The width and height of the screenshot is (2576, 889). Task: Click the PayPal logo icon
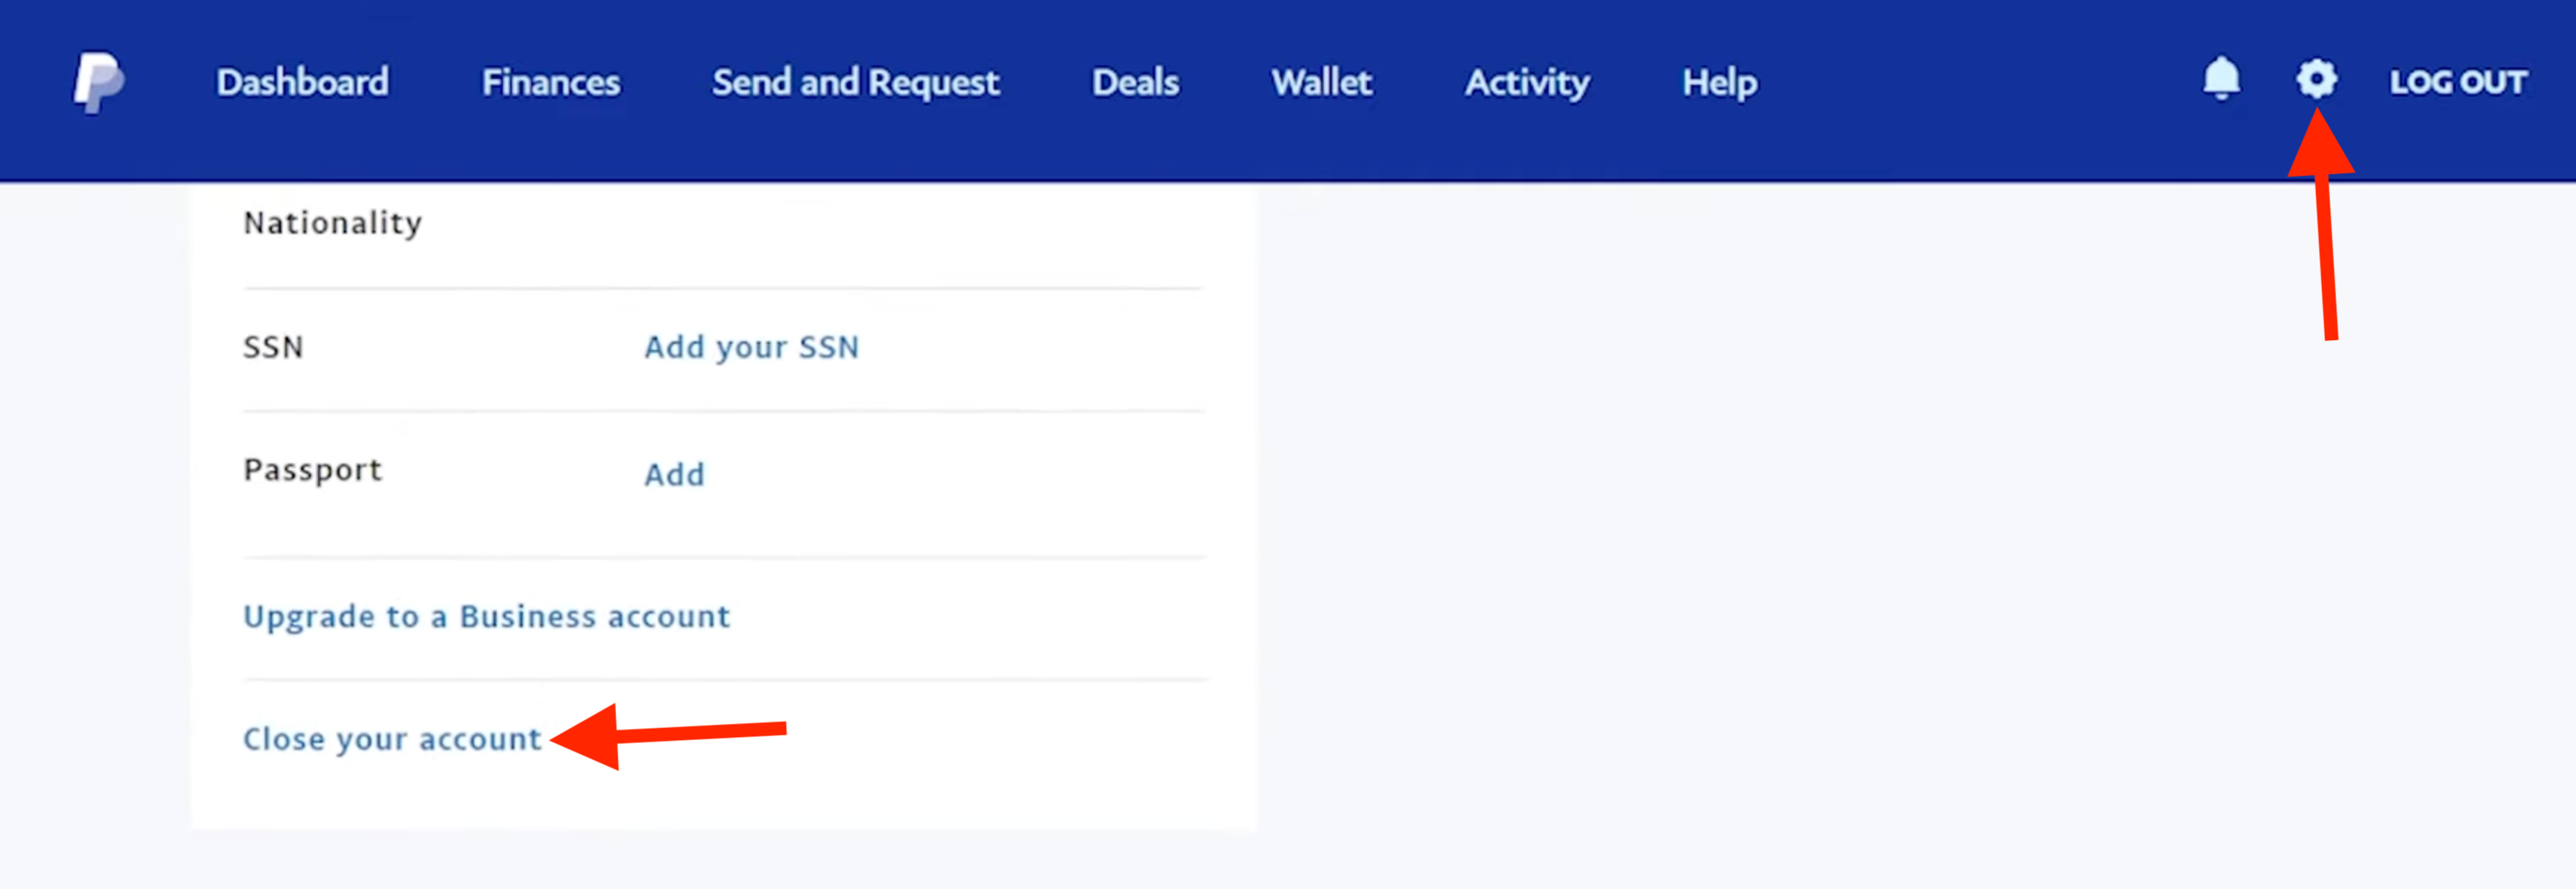coord(99,82)
